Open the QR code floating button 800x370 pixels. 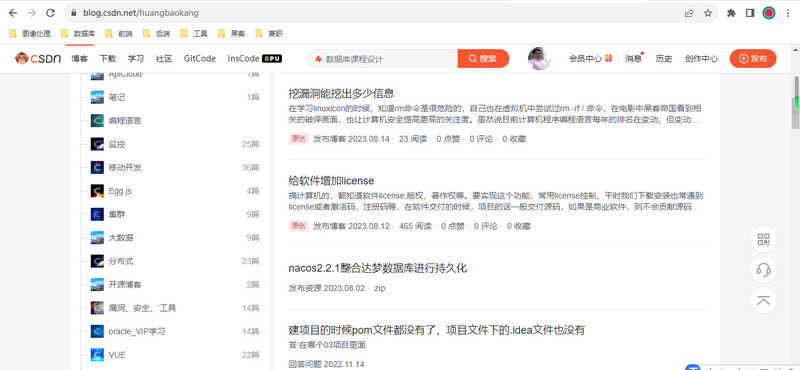(x=764, y=240)
